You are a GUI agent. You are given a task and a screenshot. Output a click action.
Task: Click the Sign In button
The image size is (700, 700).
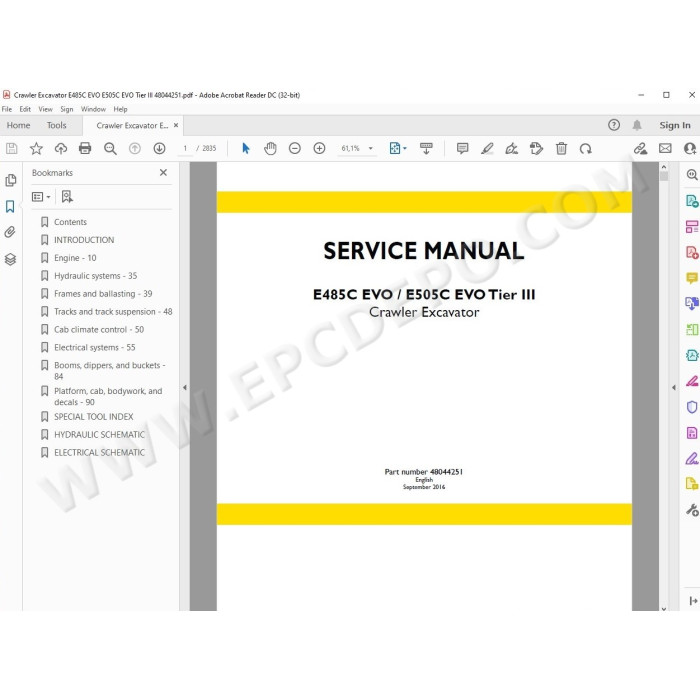tap(675, 125)
